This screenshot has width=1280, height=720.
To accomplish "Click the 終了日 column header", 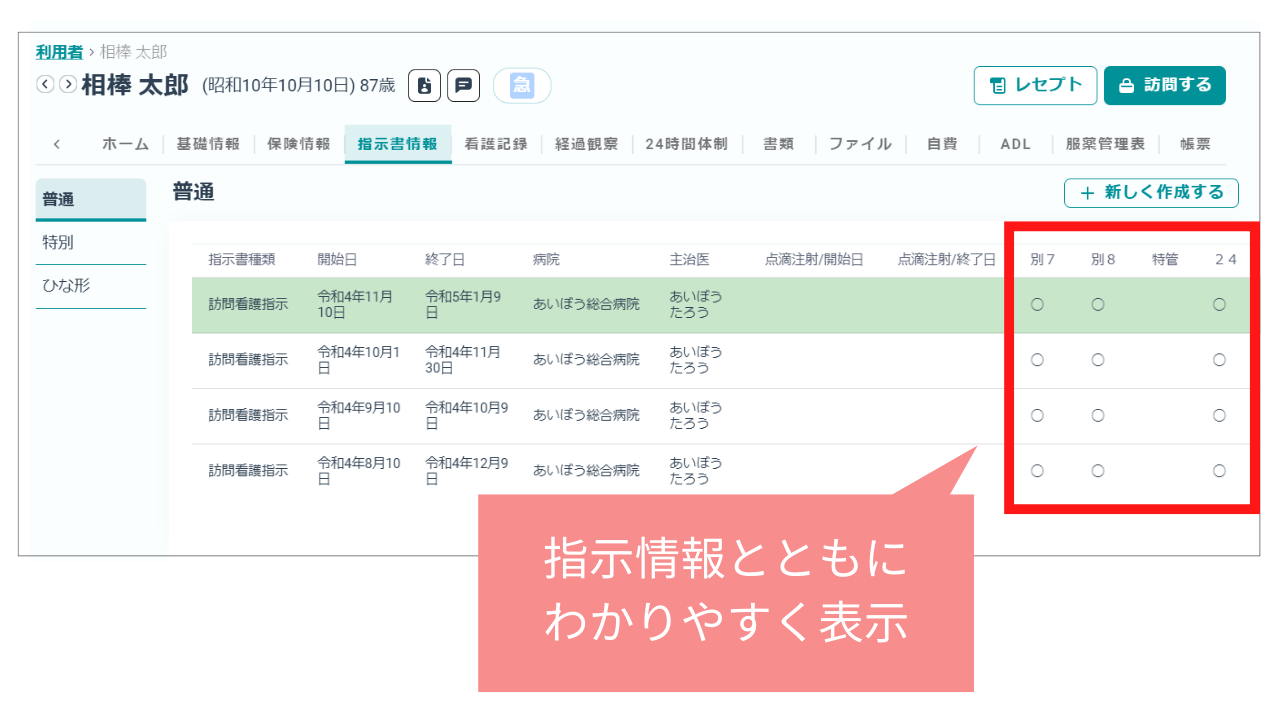I will click(x=445, y=260).
